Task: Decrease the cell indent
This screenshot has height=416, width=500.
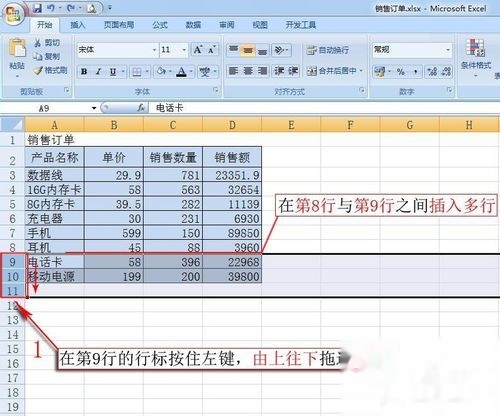Action: click(279, 71)
